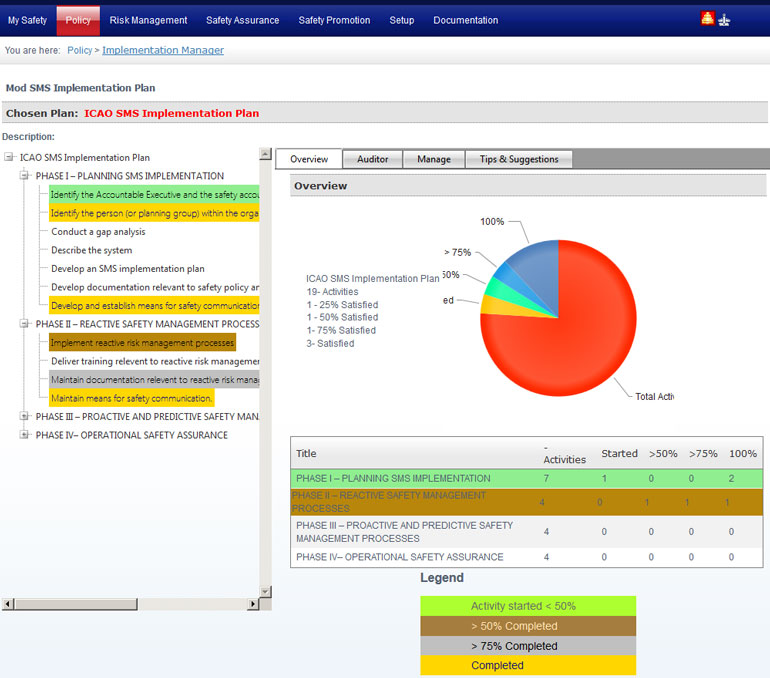This screenshot has width=770, height=678.
Task: Select 'Deliver training relevent to reactive risk' item
Action: click(155, 361)
